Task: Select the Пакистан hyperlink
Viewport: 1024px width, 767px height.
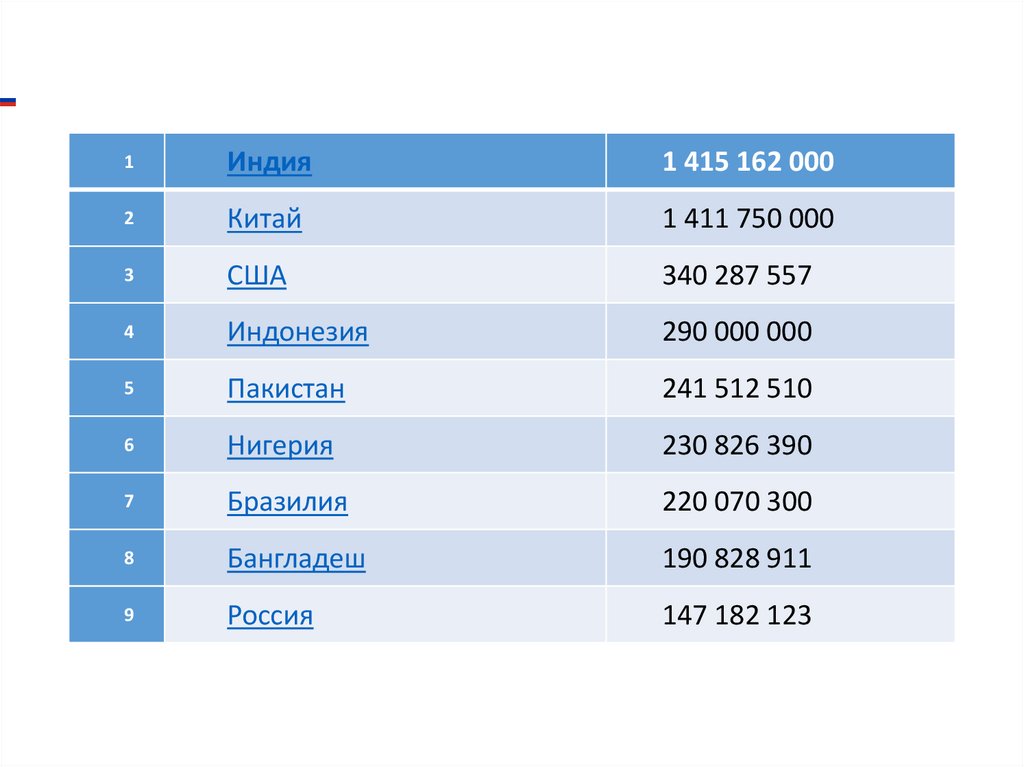Action: tap(286, 389)
